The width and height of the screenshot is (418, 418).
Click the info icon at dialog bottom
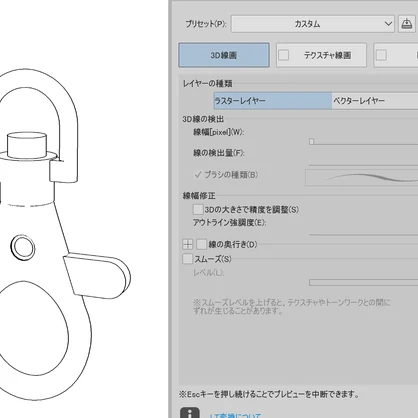pyautogui.click(x=190, y=413)
